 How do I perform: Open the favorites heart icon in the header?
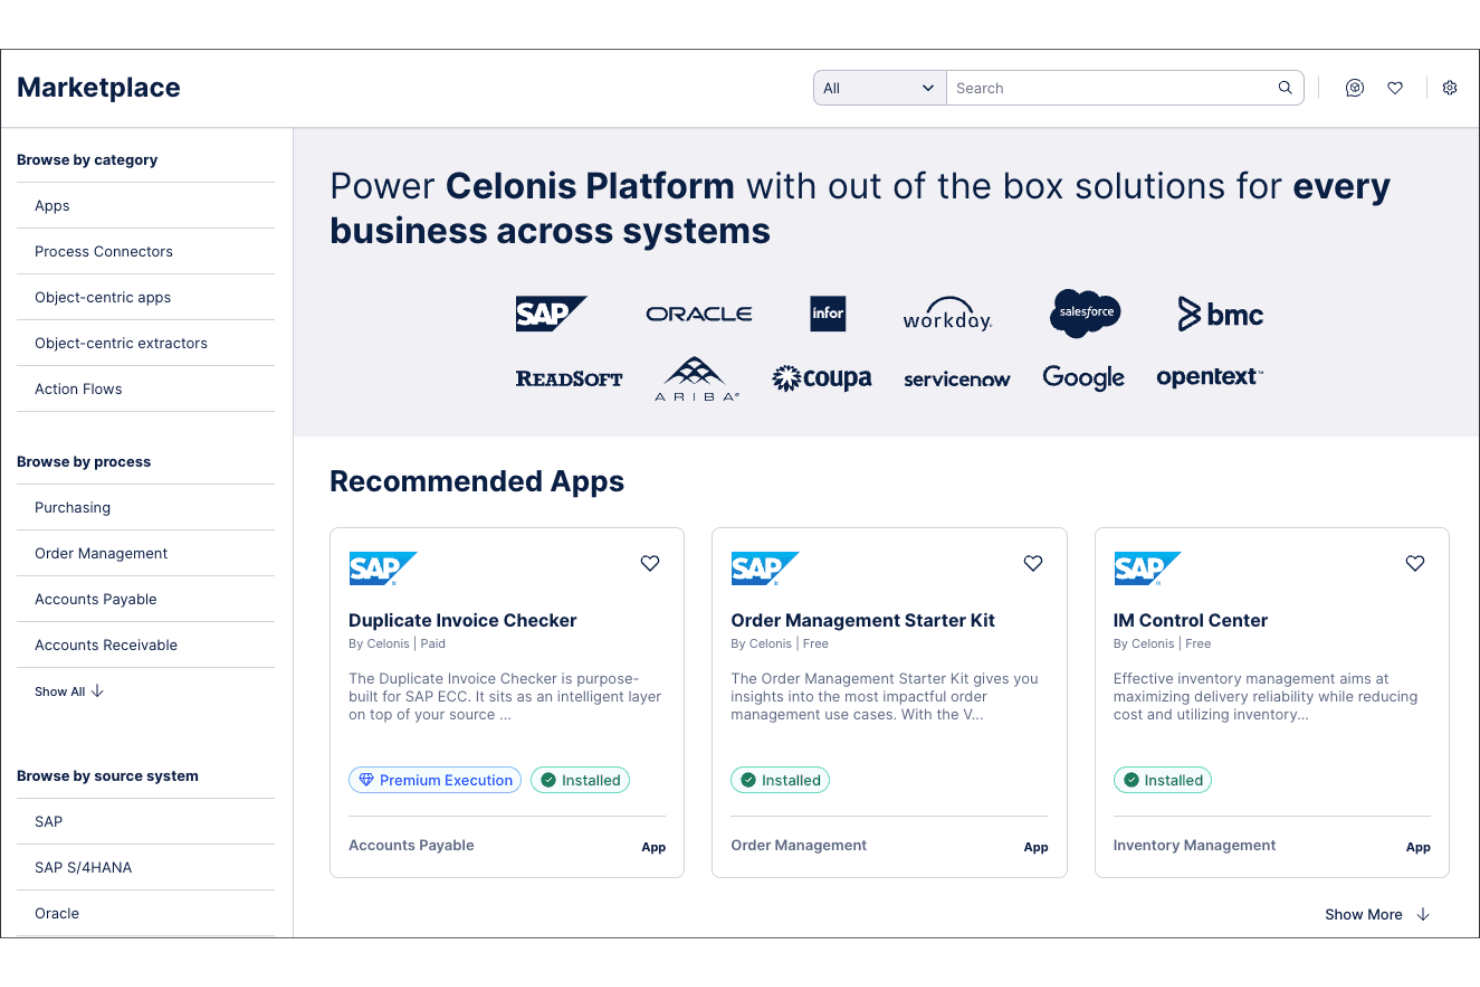click(x=1395, y=88)
